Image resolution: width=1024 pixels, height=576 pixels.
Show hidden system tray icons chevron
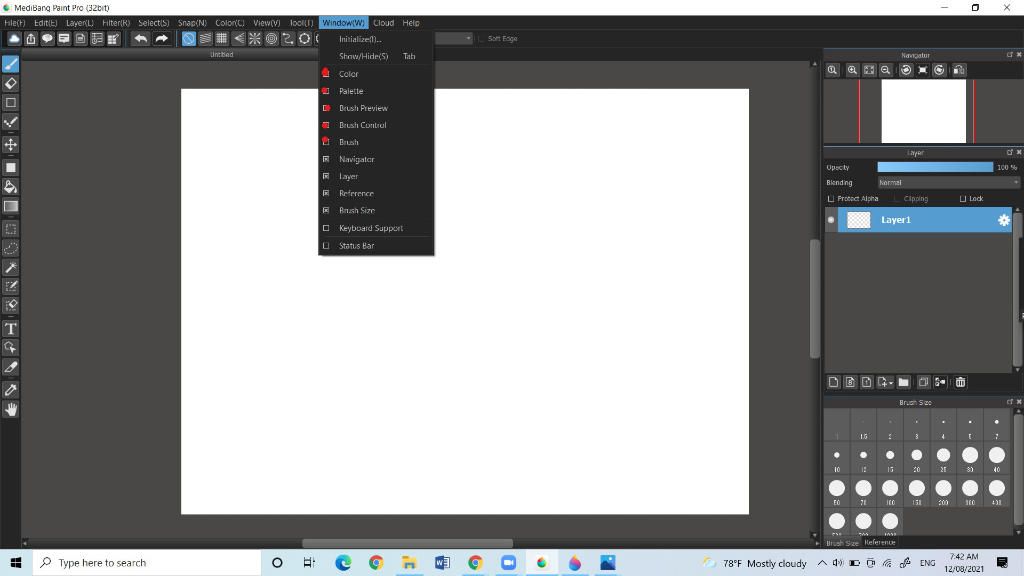[x=822, y=563]
